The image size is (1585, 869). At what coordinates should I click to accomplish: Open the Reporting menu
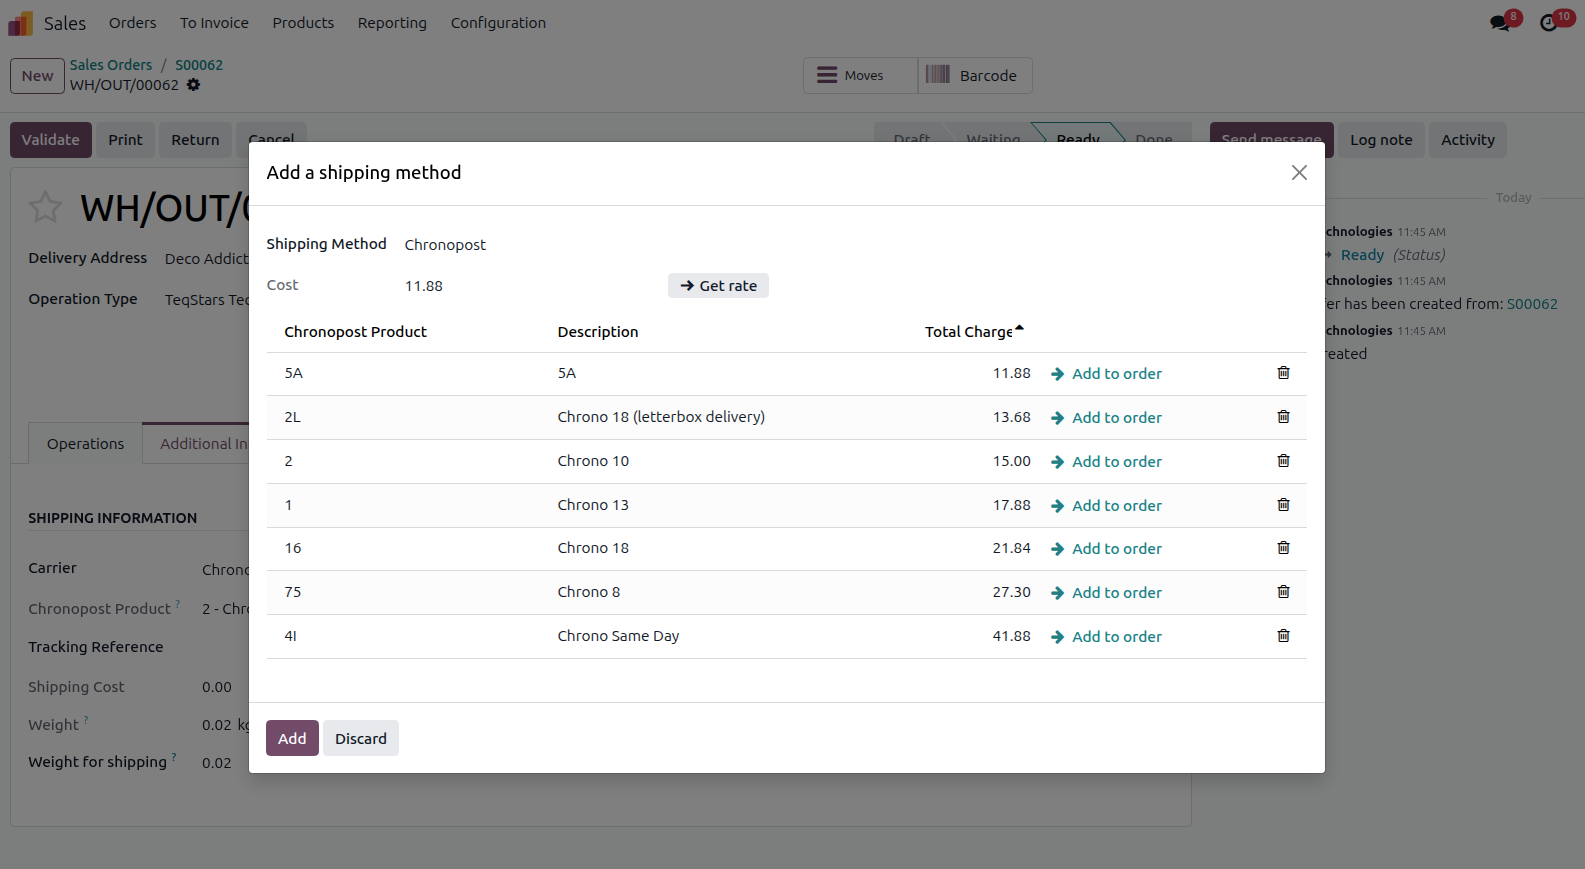[x=392, y=23]
